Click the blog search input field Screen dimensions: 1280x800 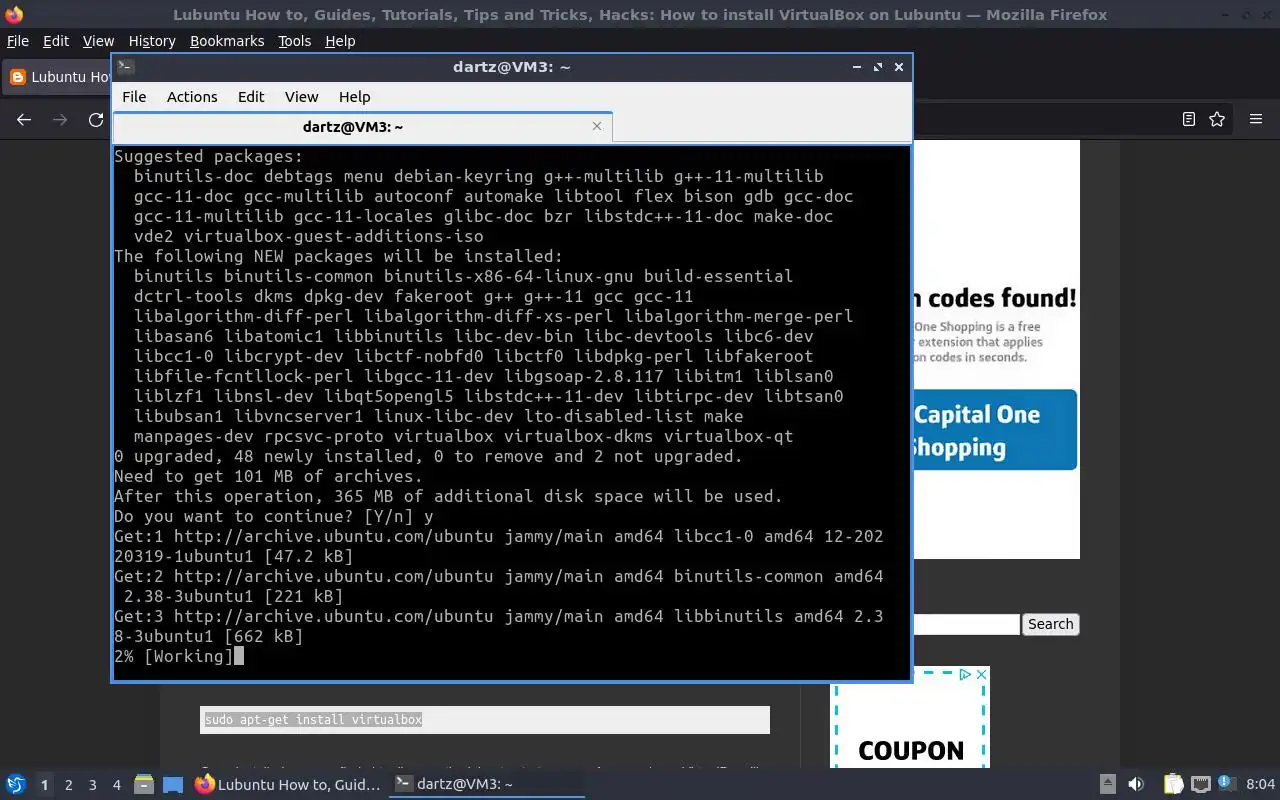[x=966, y=624]
